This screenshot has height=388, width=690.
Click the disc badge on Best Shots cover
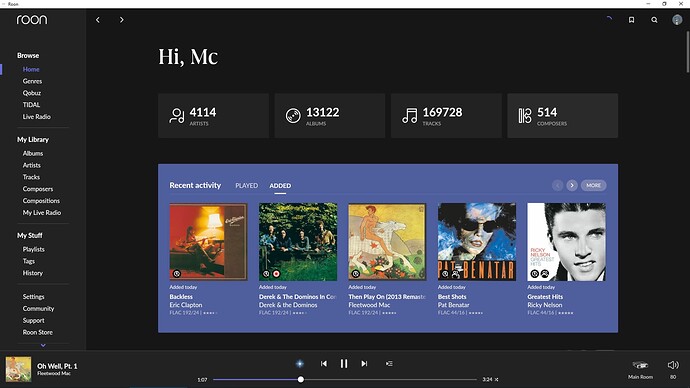(x=445, y=274)
